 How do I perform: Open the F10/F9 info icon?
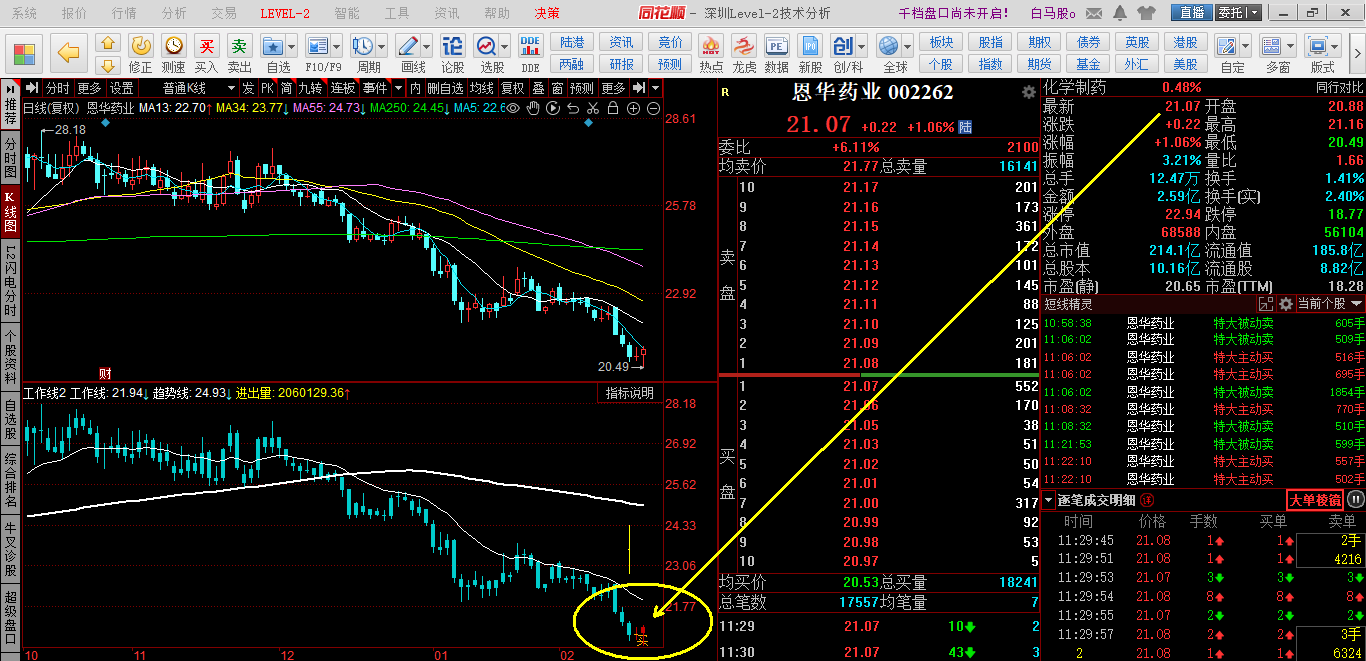pyautogui.click(x=316, y=46)
